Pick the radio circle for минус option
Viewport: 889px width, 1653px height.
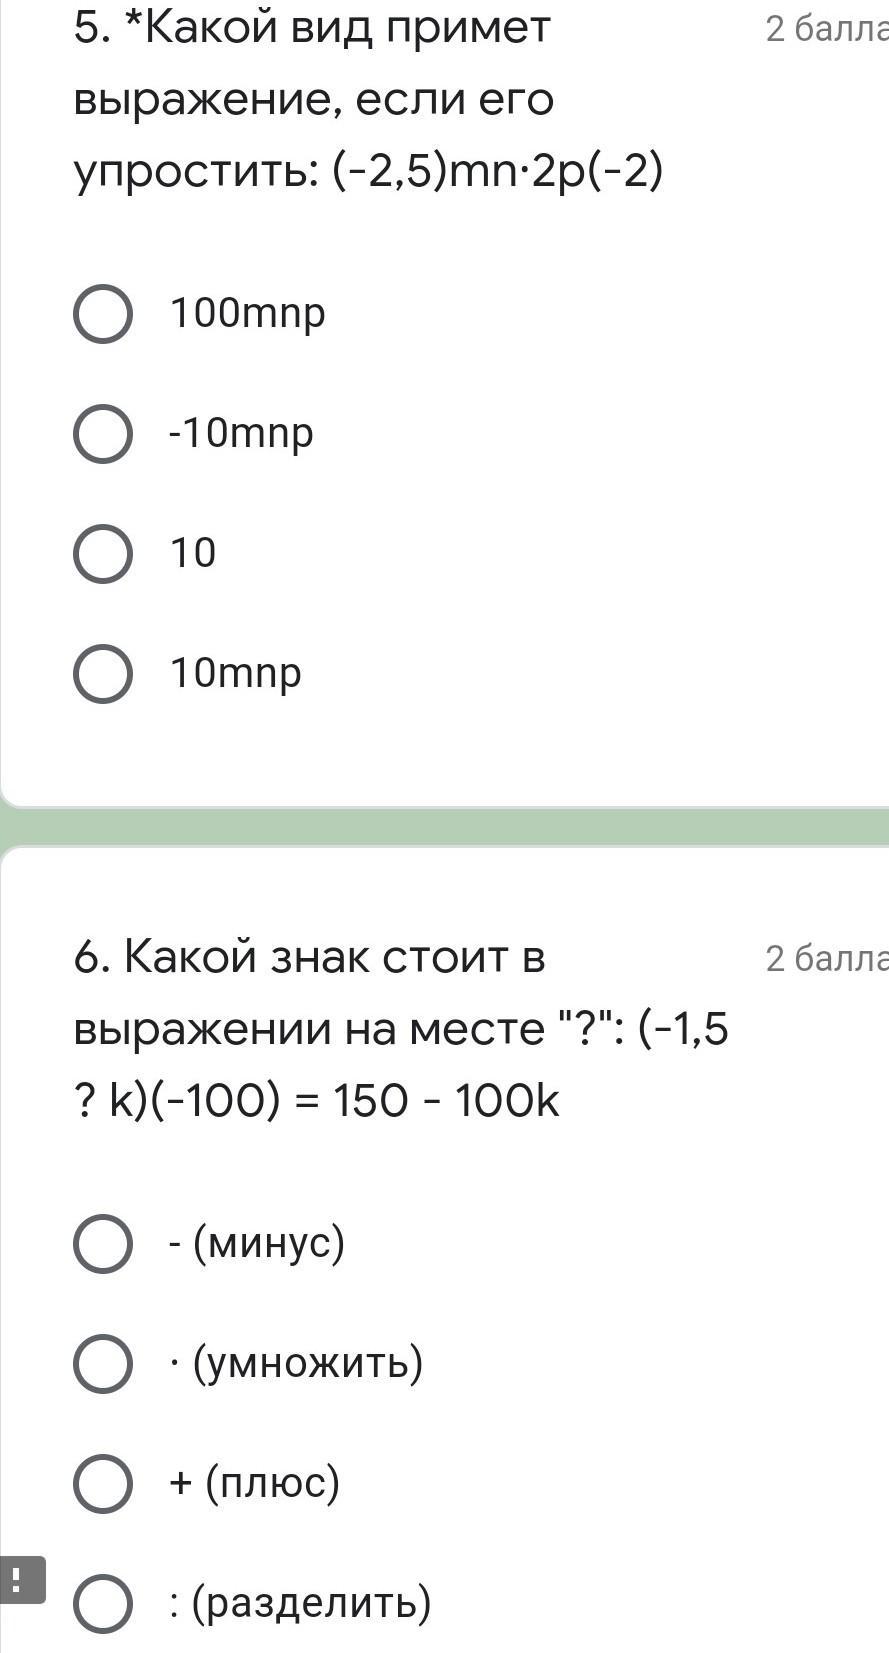[103, 1244]
